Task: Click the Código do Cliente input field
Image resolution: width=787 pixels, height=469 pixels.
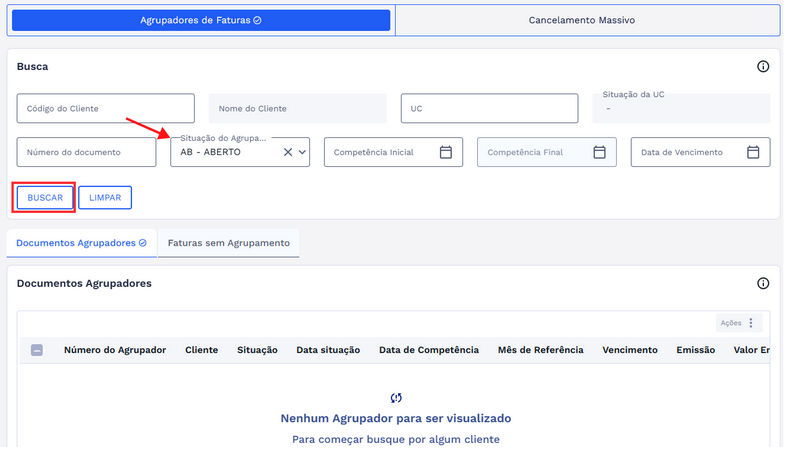Action: tap(105, 108)
